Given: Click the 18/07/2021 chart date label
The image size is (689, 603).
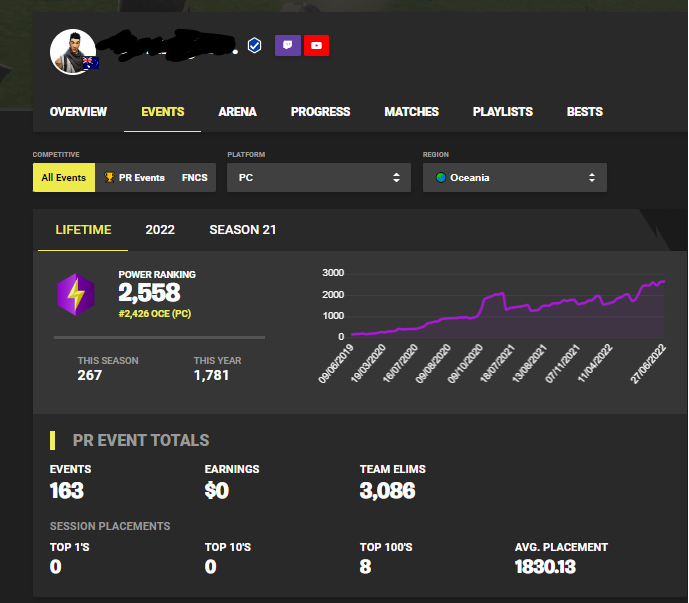Looking at the screenshot, I should click(x=497, y=364).
